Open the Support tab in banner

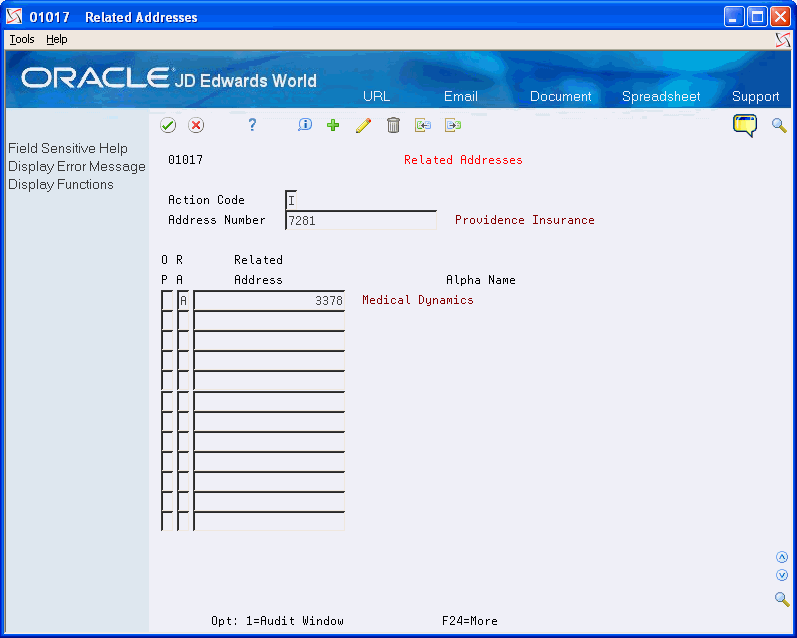(x=755, y=97)
